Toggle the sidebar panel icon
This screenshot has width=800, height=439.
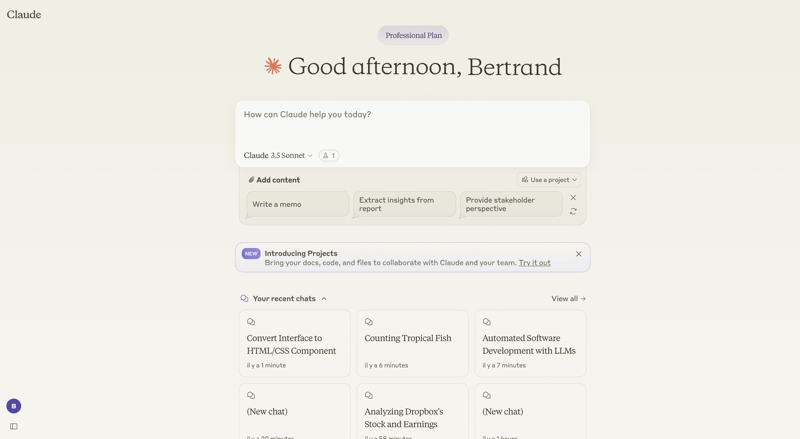pos(14,426)
